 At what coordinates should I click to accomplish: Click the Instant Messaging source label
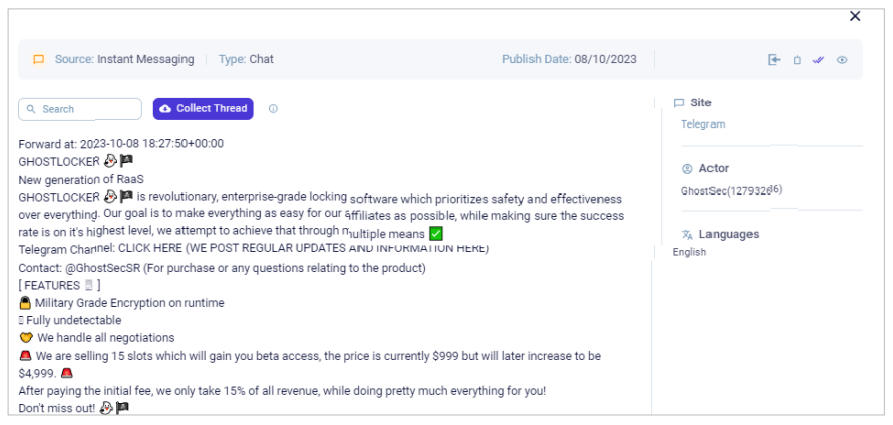pyautogui.click(x=146, y=59)
